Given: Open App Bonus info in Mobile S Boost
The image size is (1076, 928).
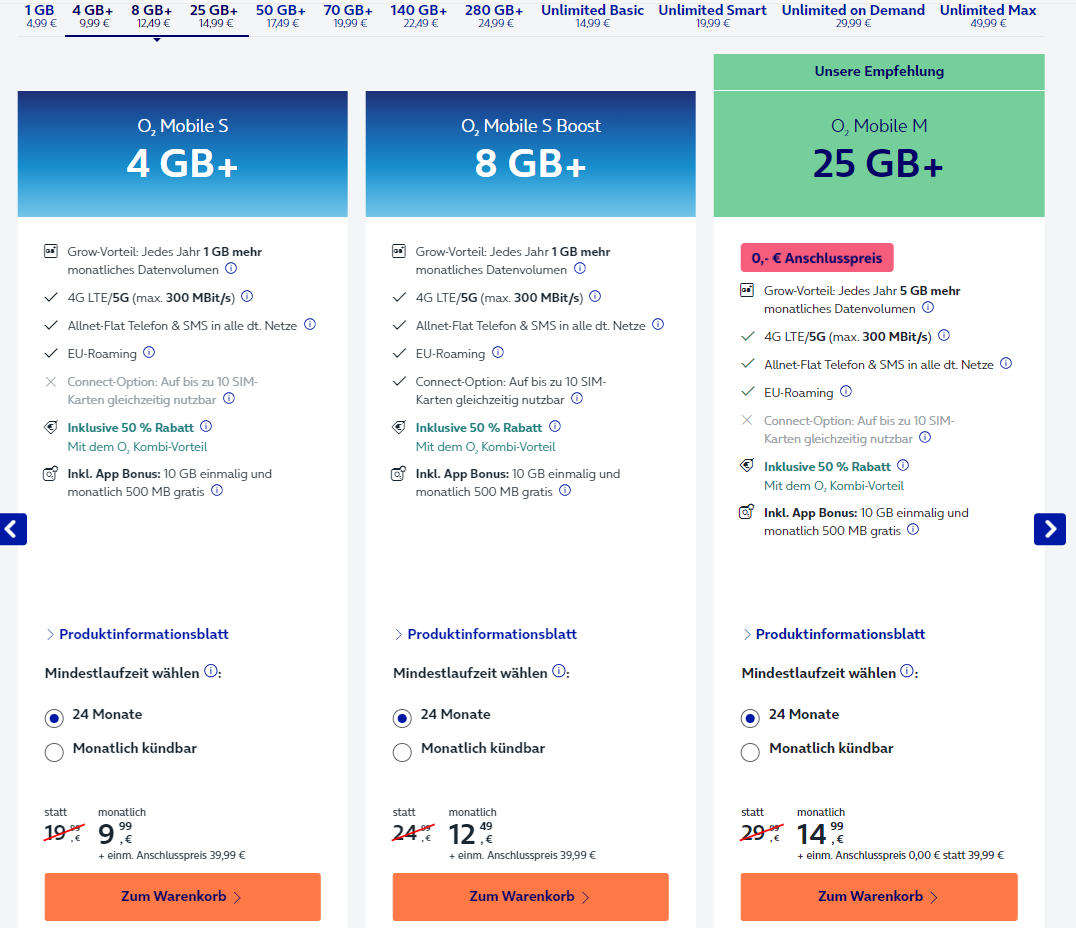Looking at the screenshot, I should tap(565, 490).
